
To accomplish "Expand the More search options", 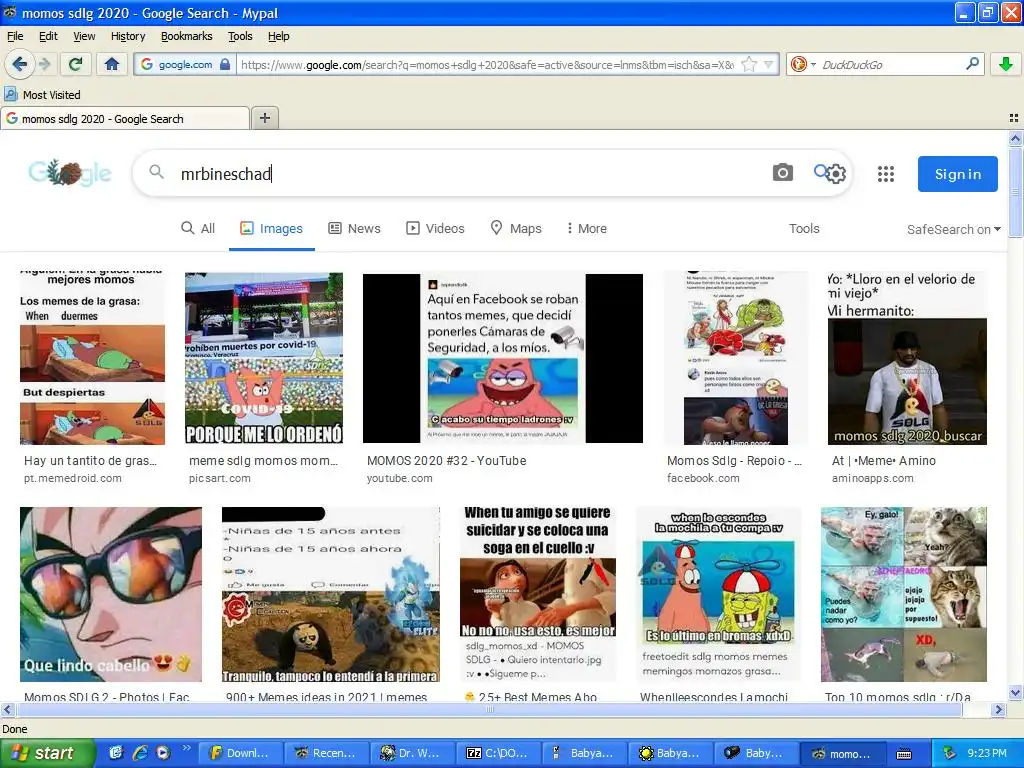I will (x=586, y=228).
